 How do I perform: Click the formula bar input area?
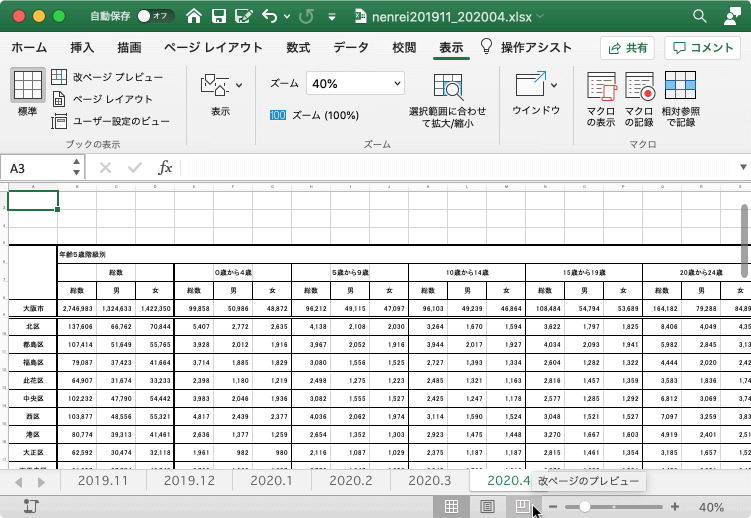point(457,168)
